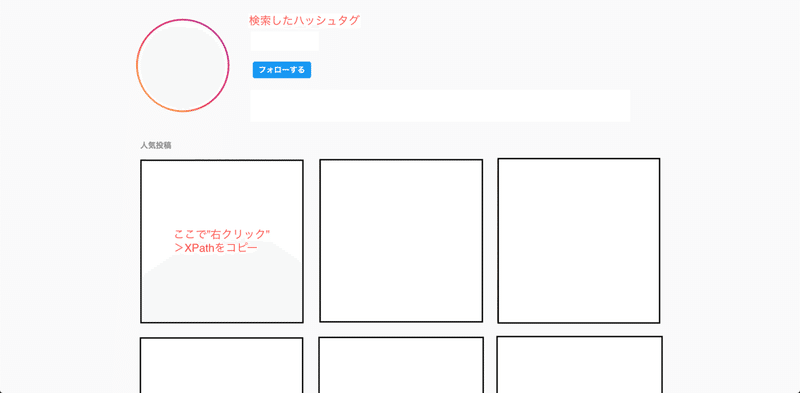Open the hashtag profile picture circle
Viewport: 800px width, 393px height.
(183, 65)
